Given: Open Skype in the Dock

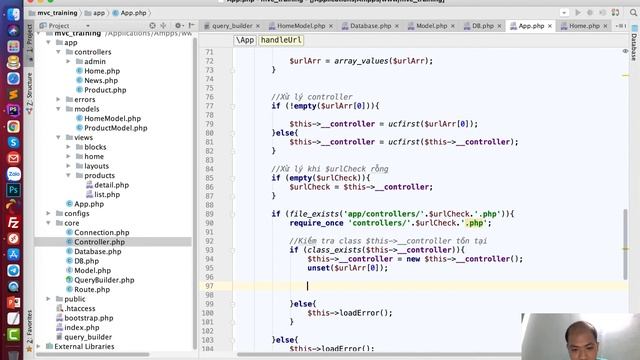Looking at the screenshot, I should point(13,142).
